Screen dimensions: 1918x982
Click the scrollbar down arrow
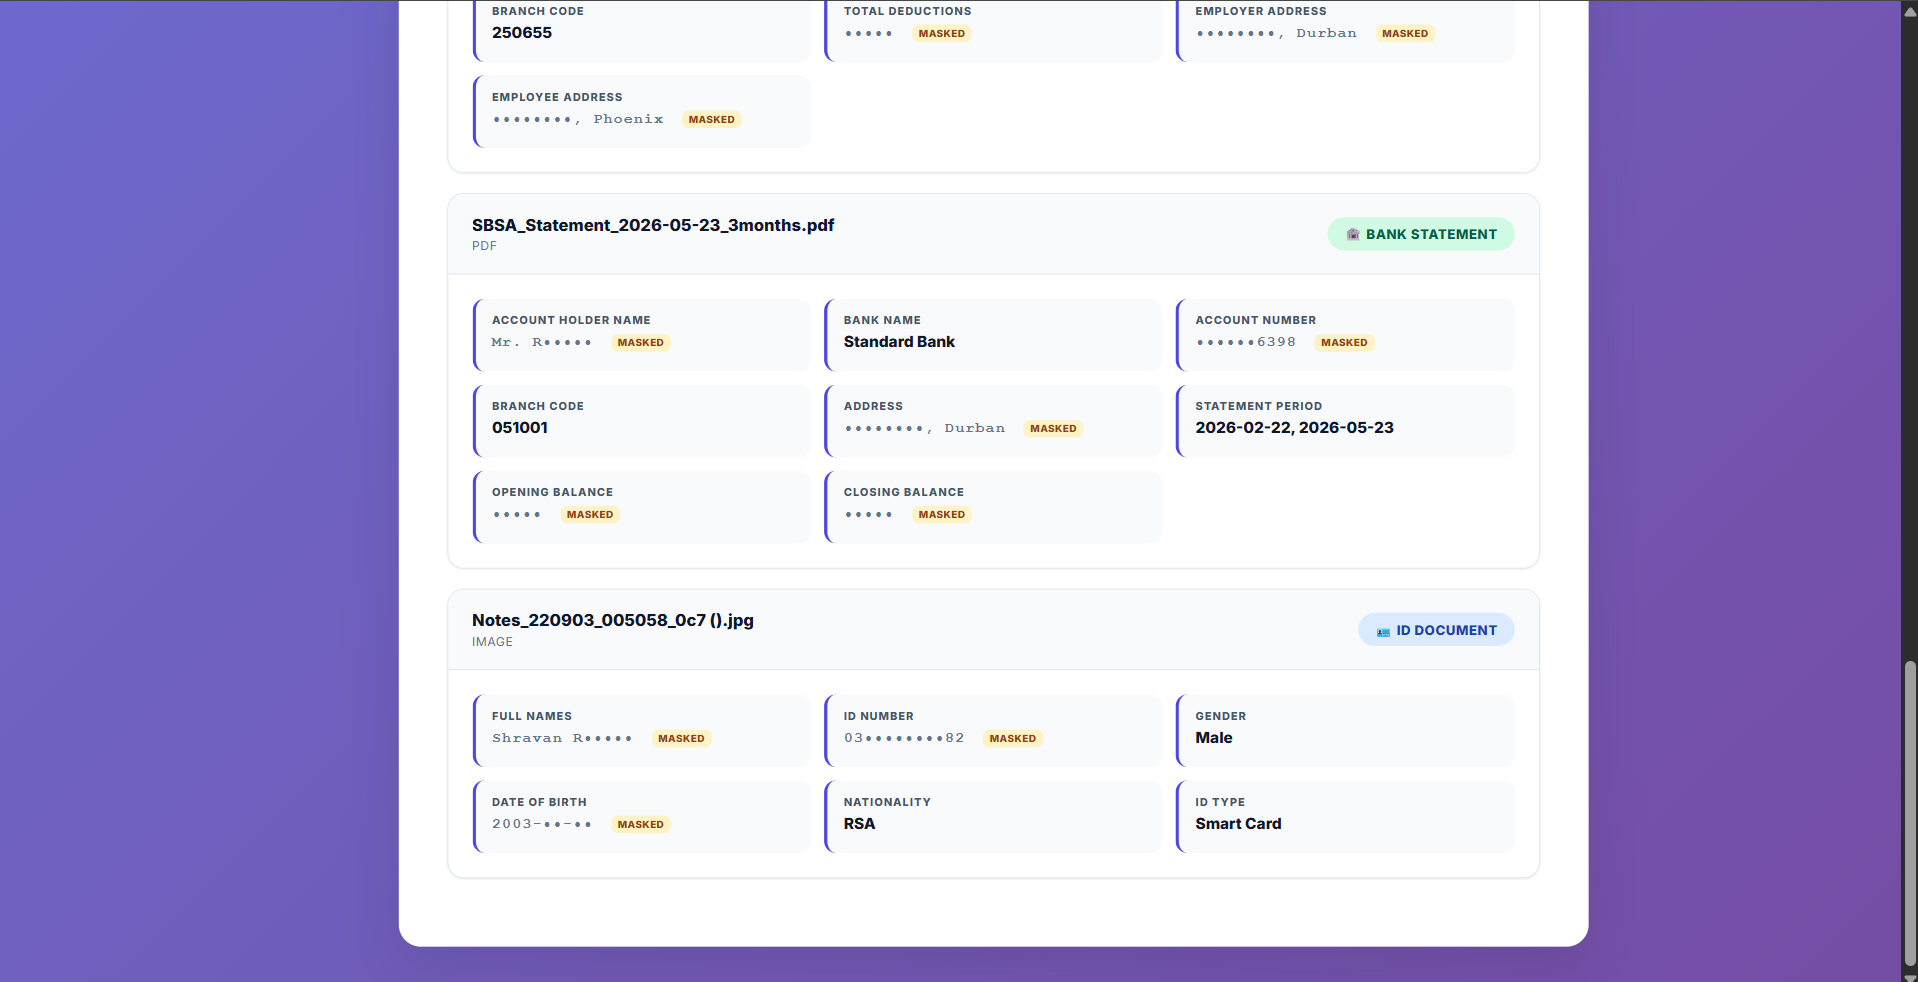pos(1910,974)
